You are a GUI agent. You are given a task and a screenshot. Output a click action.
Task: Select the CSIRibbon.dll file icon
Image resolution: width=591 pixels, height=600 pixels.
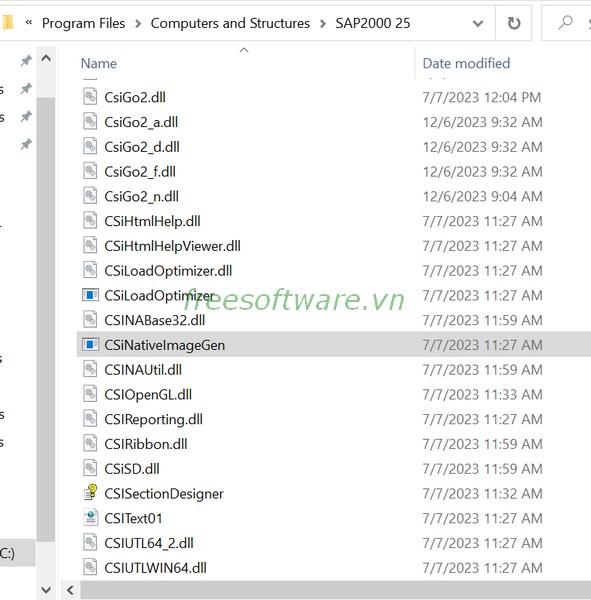90,444
